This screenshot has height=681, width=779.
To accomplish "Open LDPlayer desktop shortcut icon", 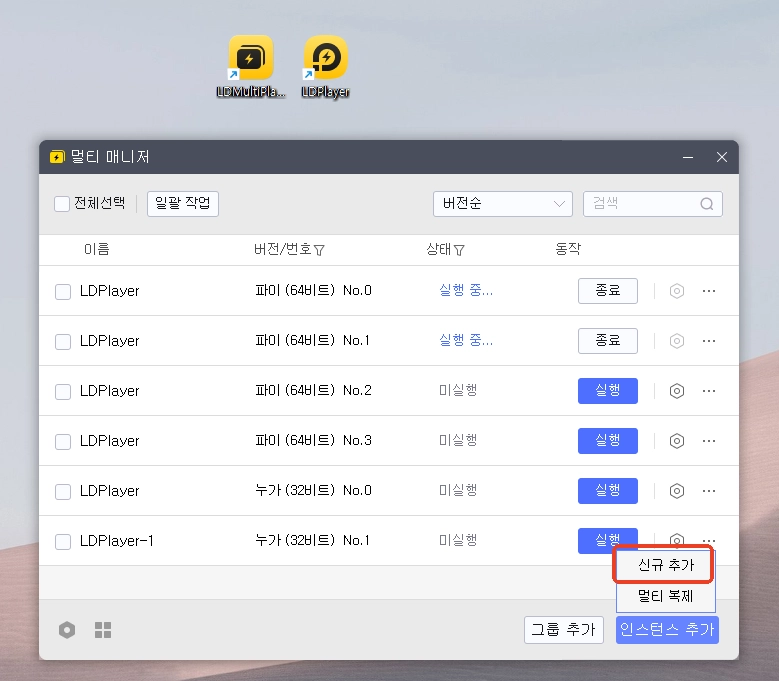I will [x=325, y=60].
